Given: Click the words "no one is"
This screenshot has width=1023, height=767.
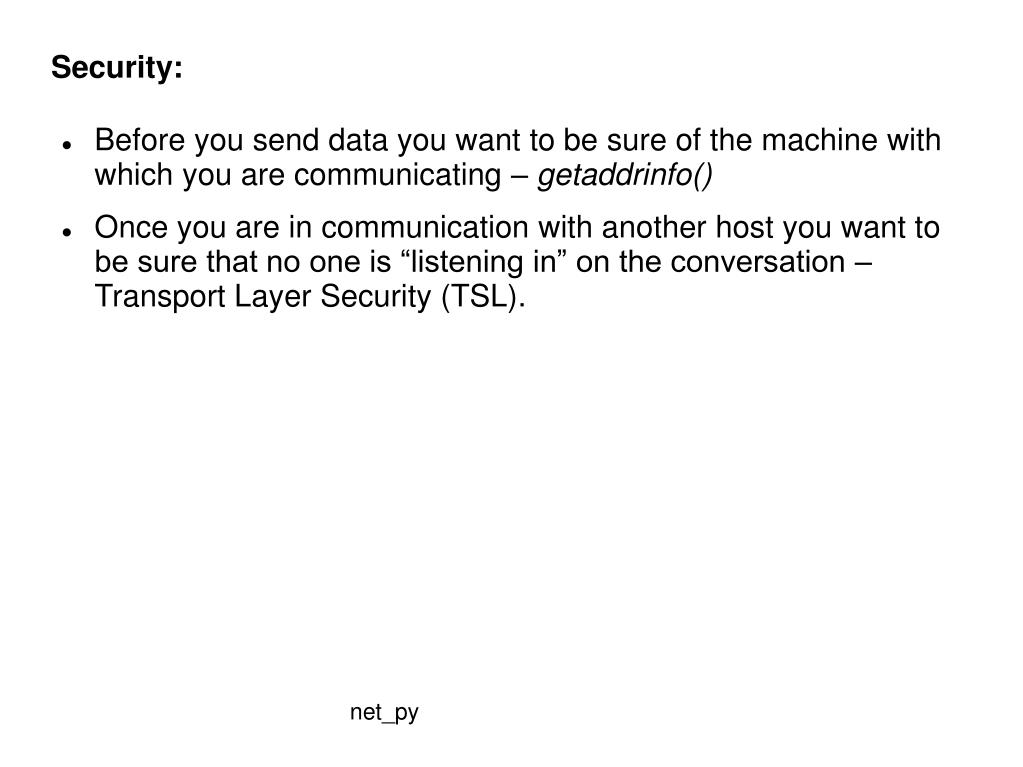Looking at the screenshot, I should pyautogui.click(x=328, y=262).
